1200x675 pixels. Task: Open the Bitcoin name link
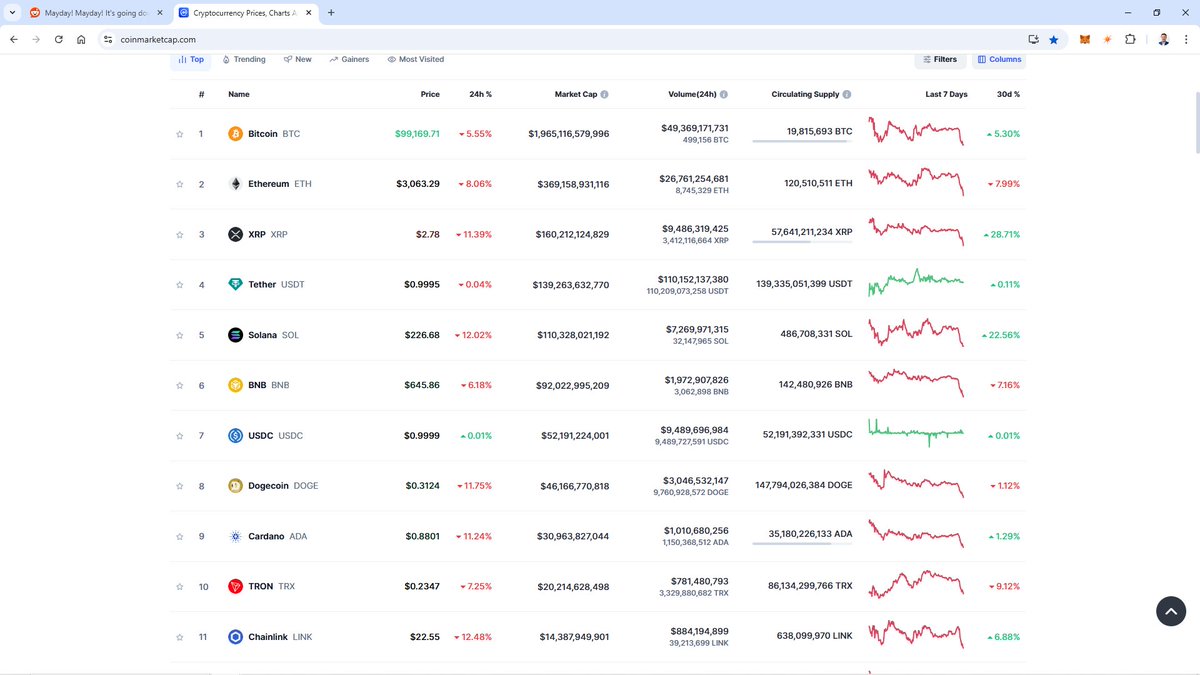263,134
